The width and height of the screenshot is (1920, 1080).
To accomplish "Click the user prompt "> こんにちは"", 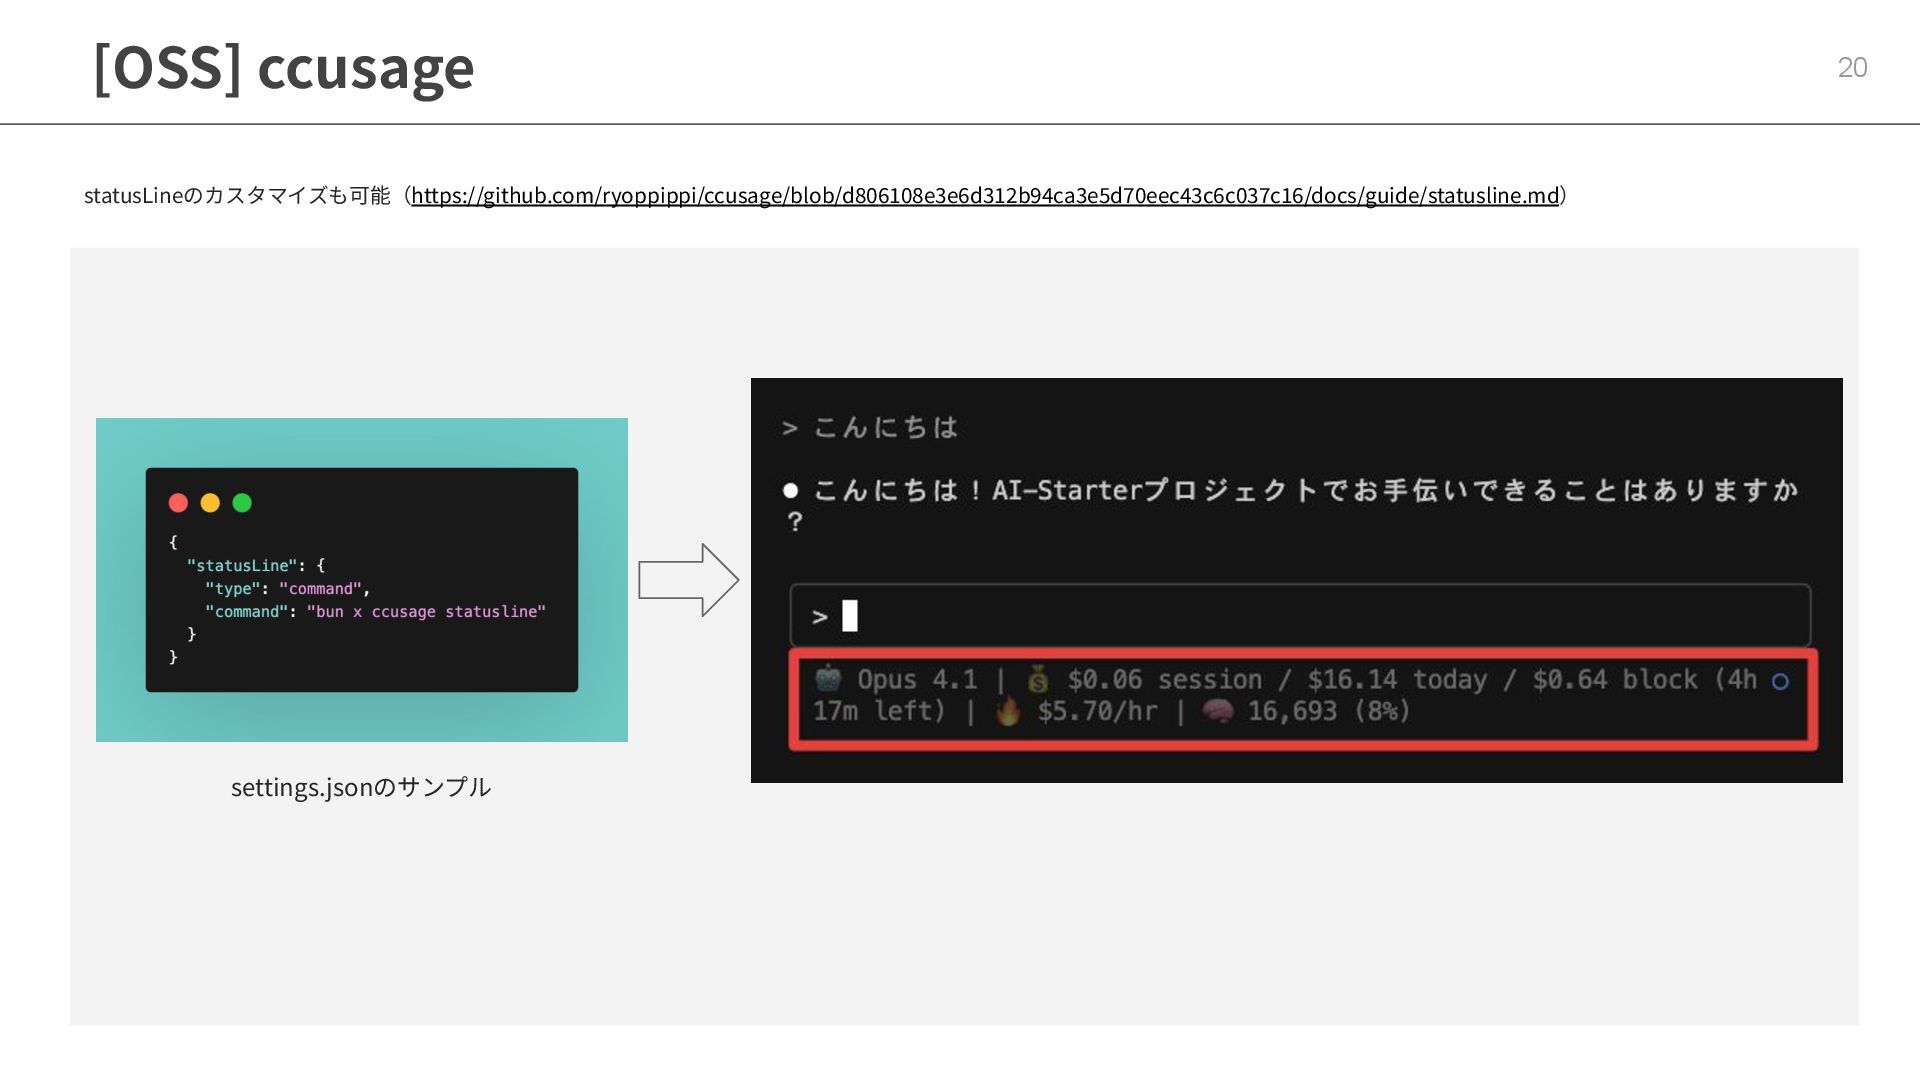I will [870, 428].
